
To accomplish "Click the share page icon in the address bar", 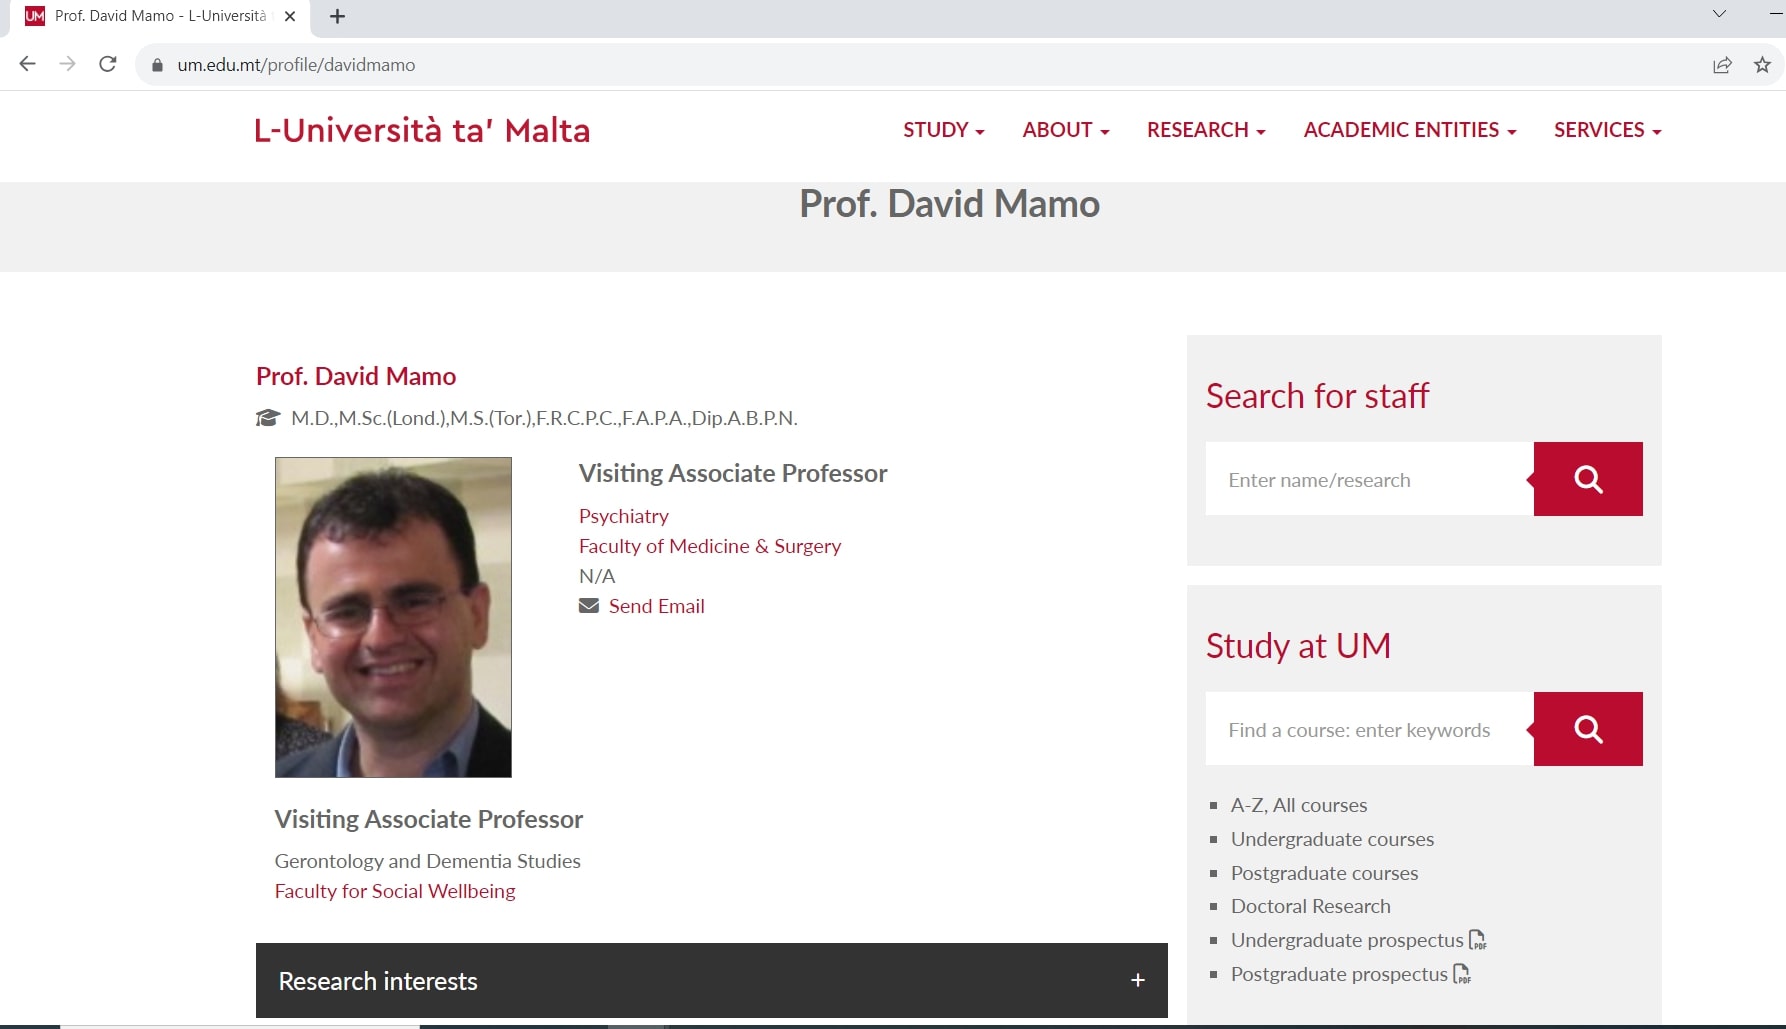I will coord(1722,65).
